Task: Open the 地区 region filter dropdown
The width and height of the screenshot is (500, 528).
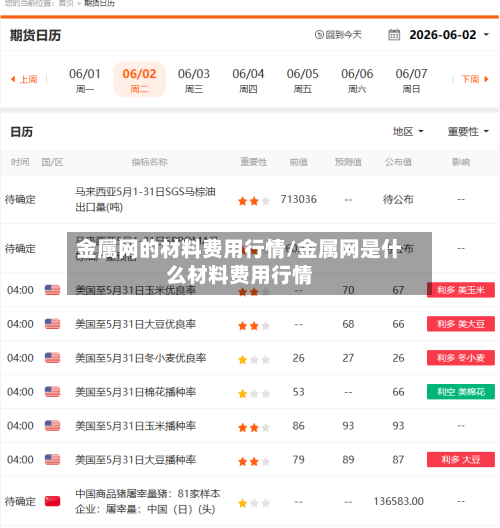Action: point(408,131)
